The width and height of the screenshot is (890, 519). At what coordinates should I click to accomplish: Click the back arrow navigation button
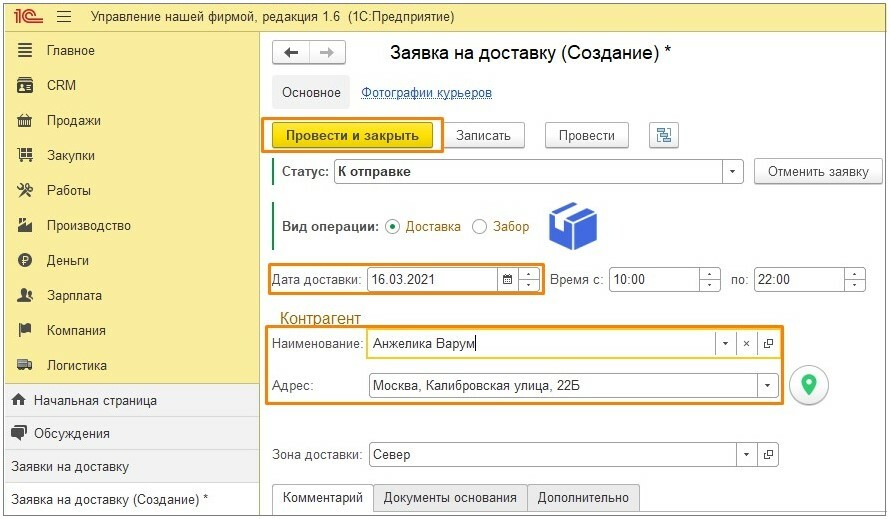(x=291, y=53)
